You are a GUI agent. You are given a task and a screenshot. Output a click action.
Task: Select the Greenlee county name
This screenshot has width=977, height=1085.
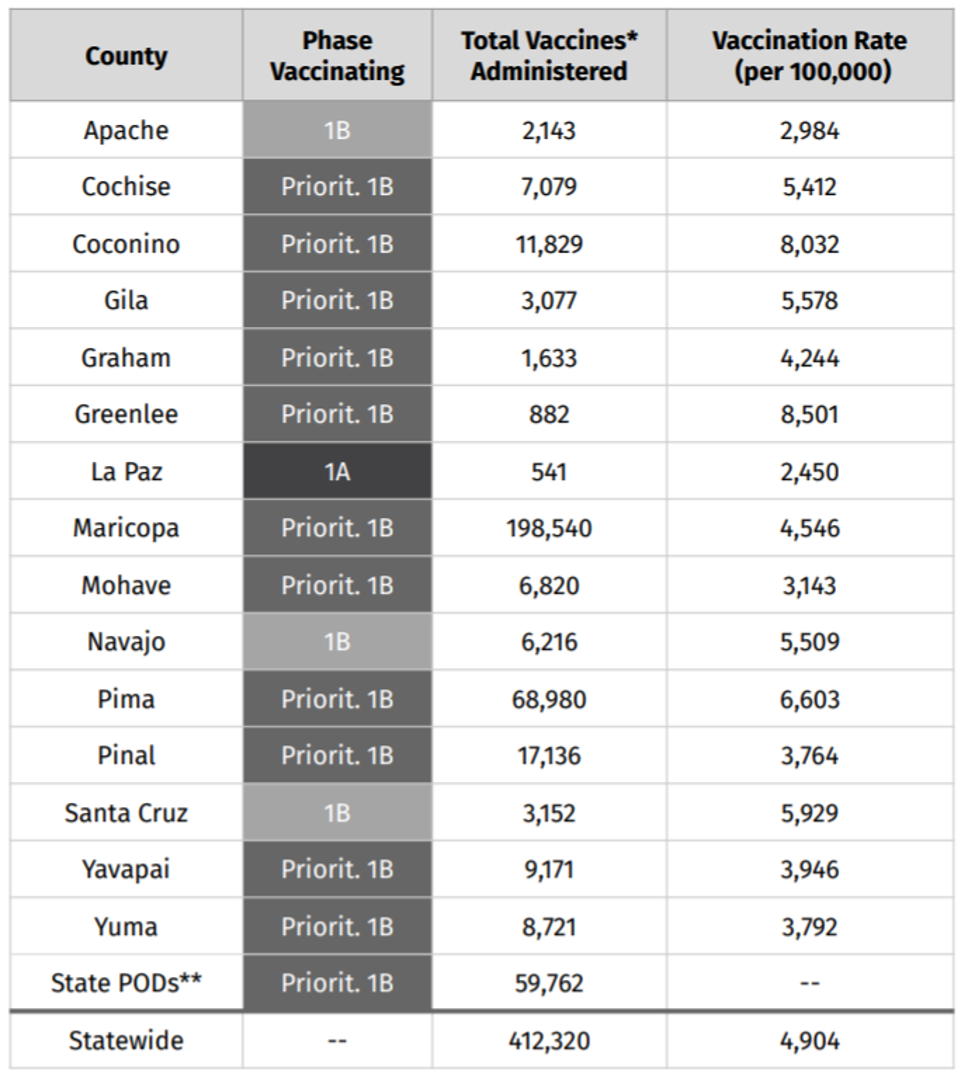click(x=126, y=414)
